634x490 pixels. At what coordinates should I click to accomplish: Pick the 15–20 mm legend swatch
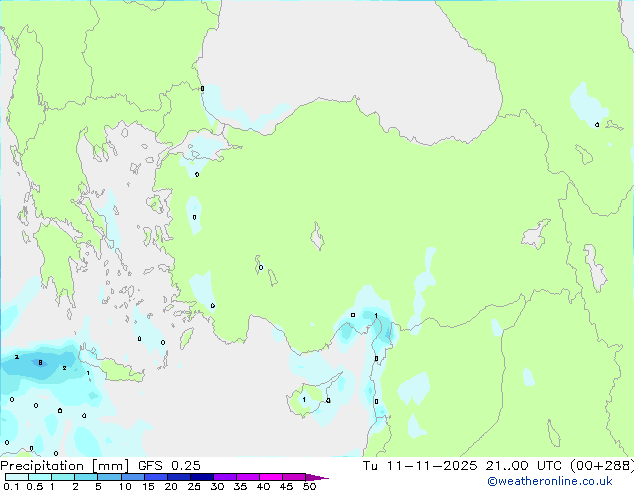[155, 477]
